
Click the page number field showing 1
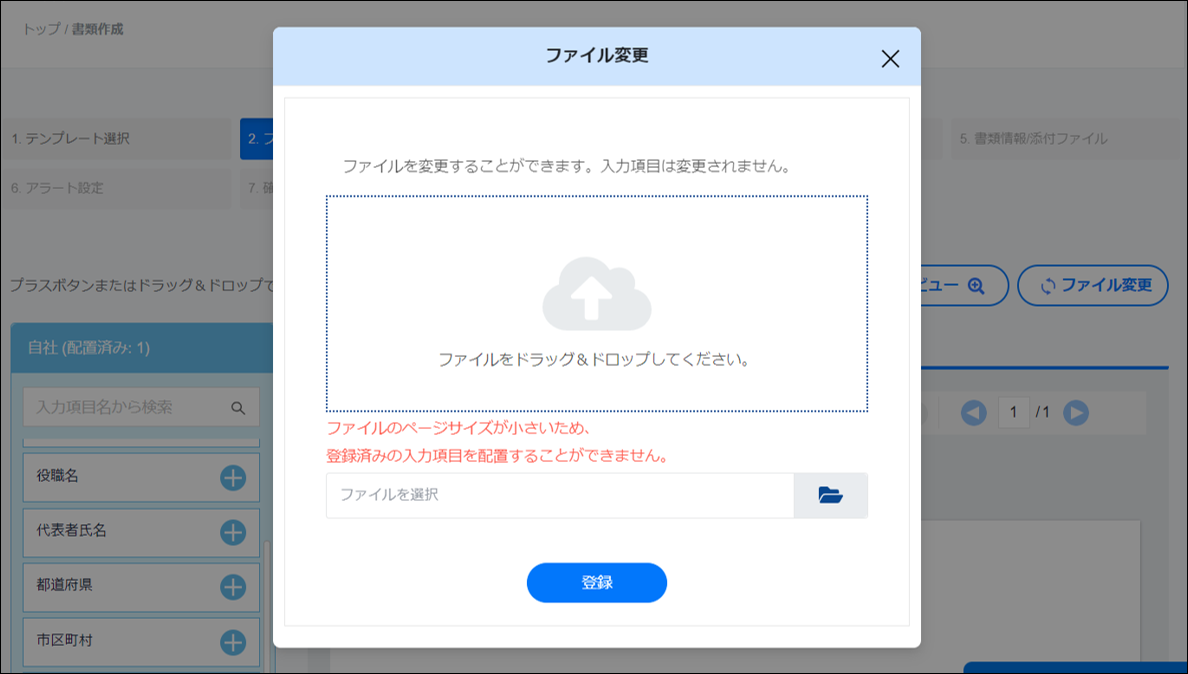(1014, 413)
